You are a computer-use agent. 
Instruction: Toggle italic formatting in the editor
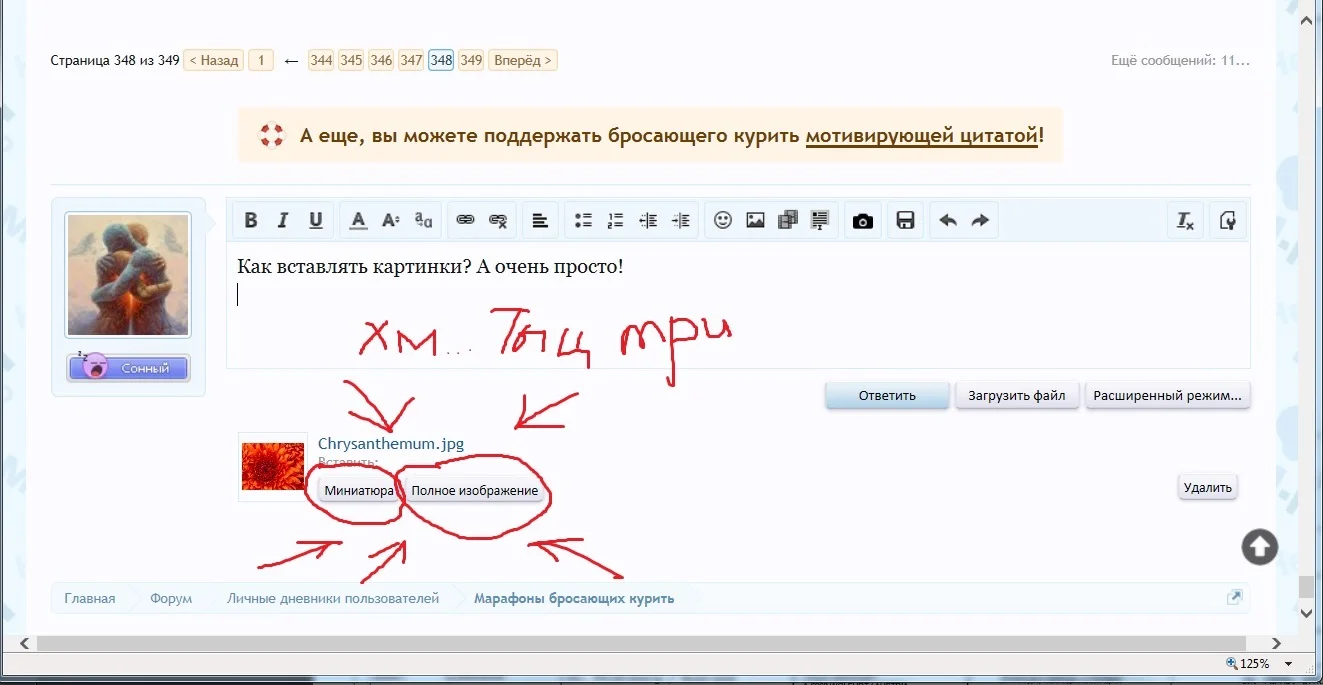point(283,220)
